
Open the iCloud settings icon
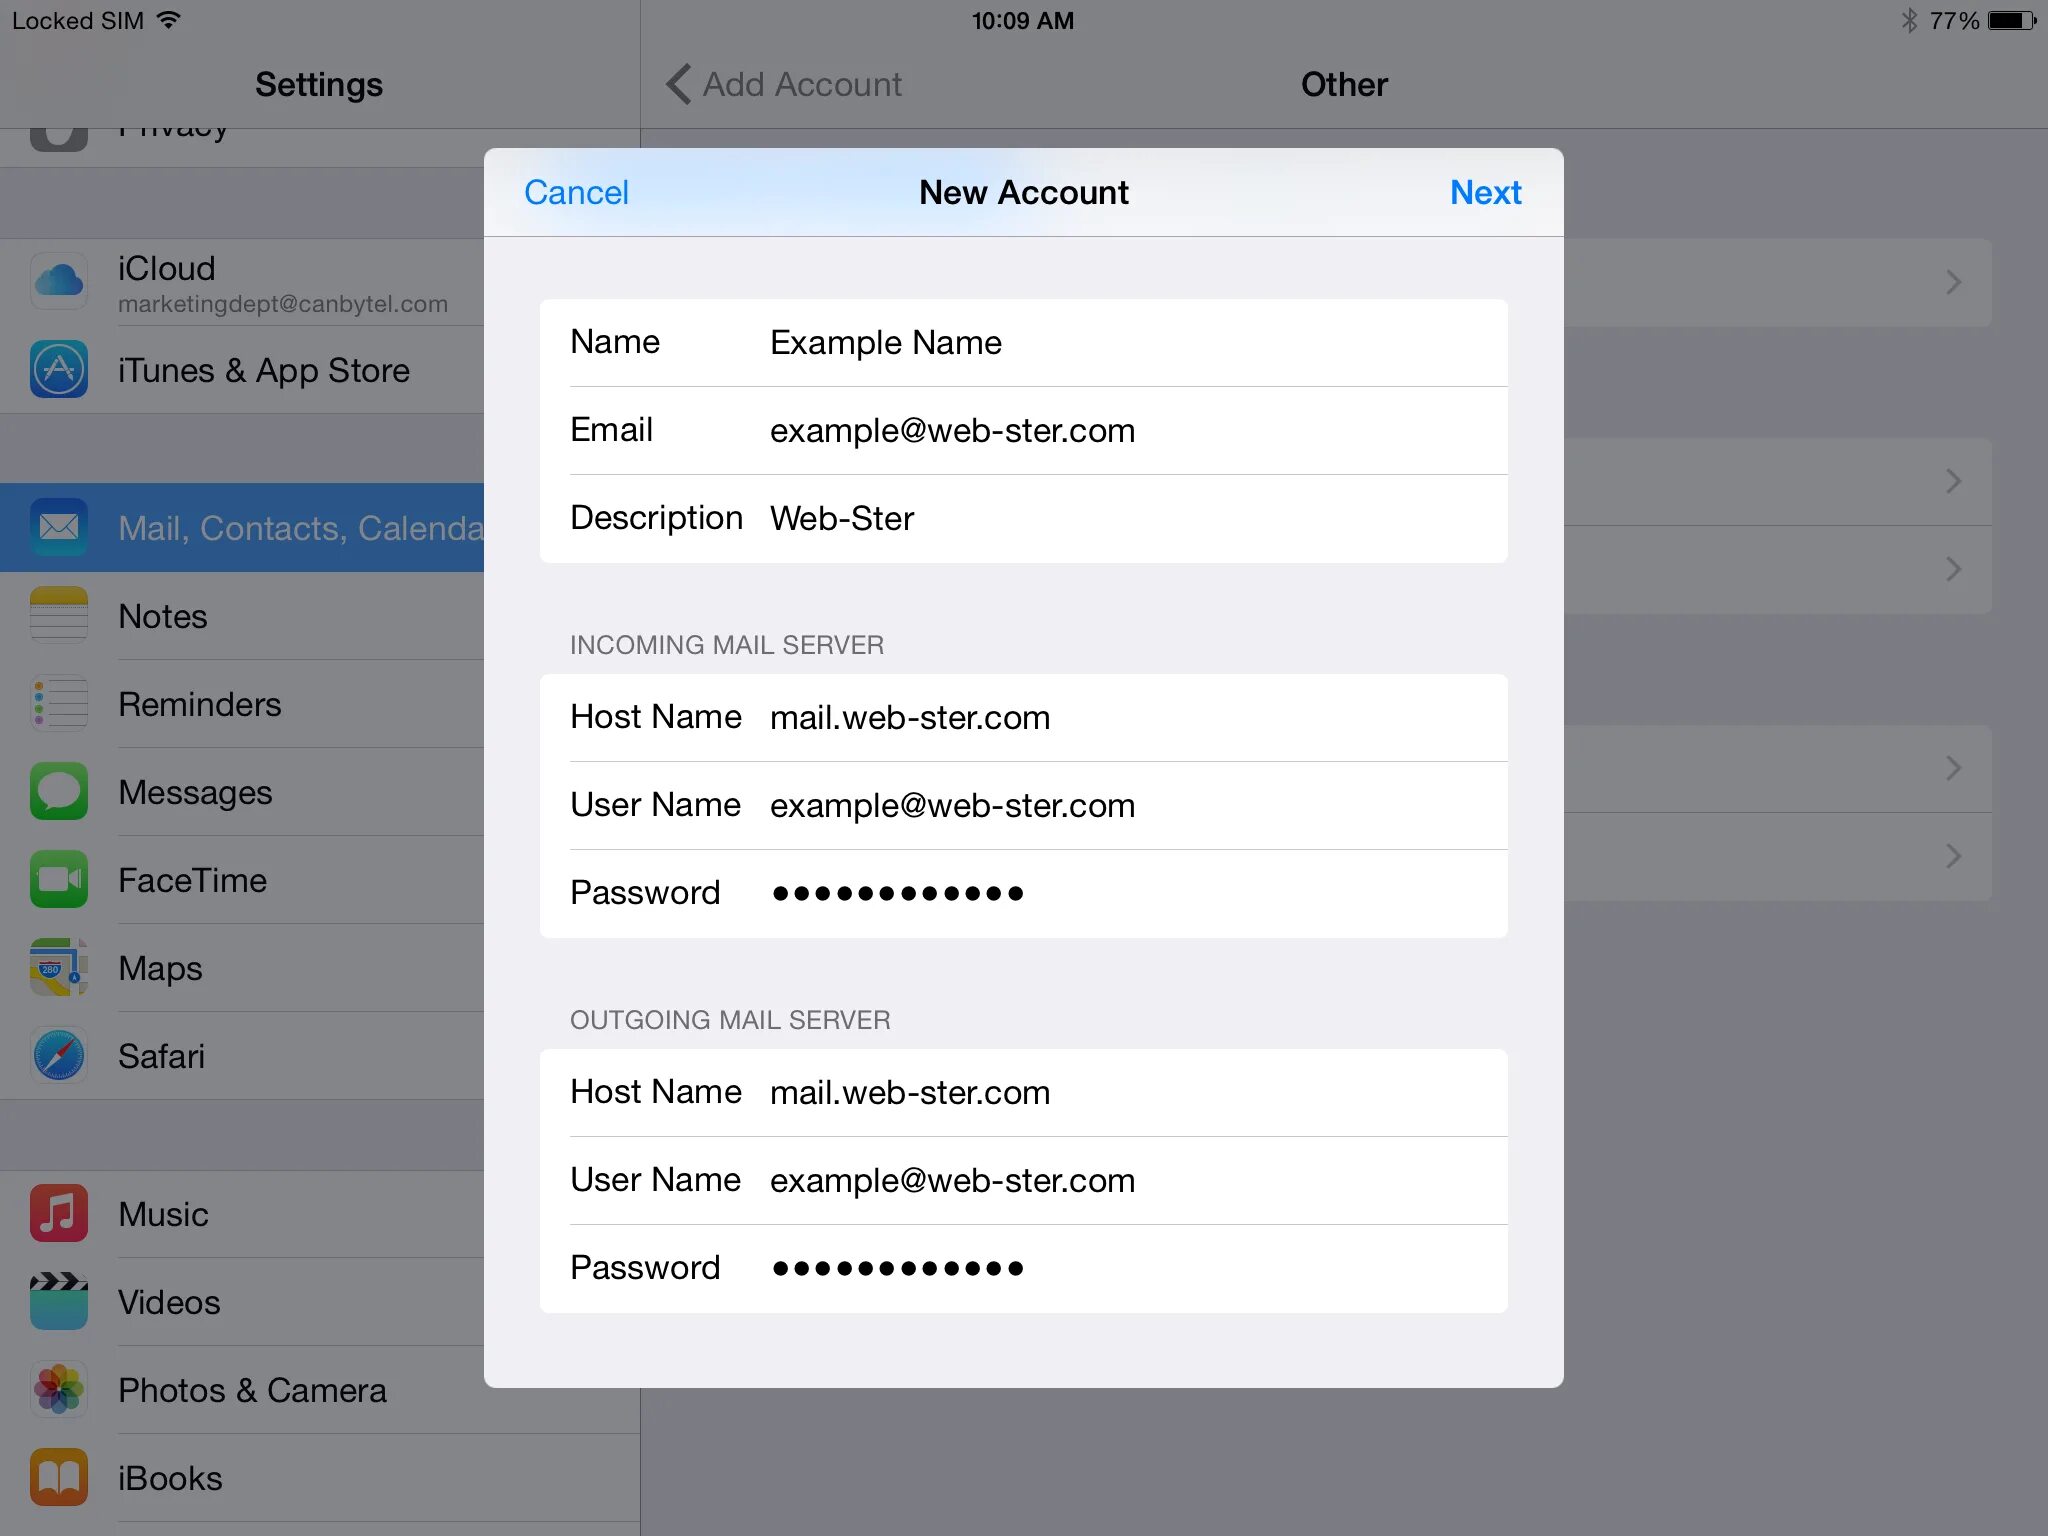(x=59, y=281)
